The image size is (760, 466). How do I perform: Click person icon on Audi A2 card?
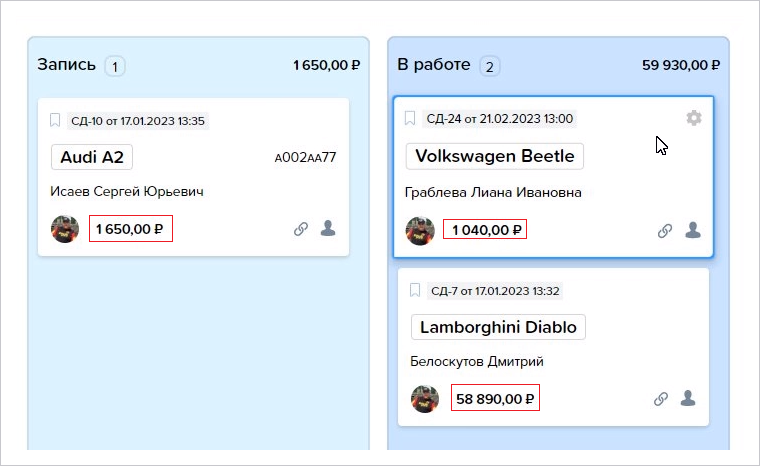(328, 228)
